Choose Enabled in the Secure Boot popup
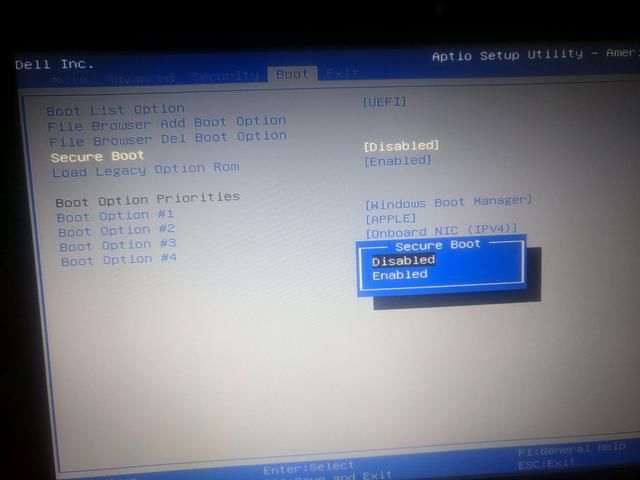The width and height of the screenshot is (640, 480). click(400, 275)
